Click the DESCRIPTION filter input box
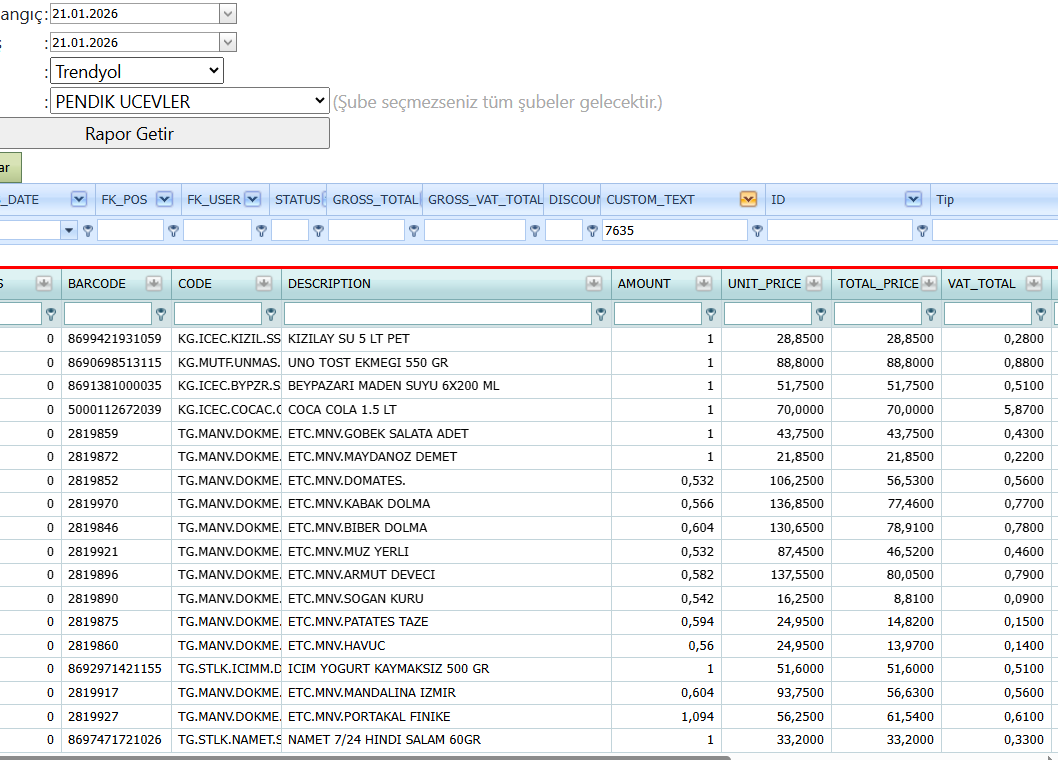This screenshot has width=1058, height=760. click(438, 313)
